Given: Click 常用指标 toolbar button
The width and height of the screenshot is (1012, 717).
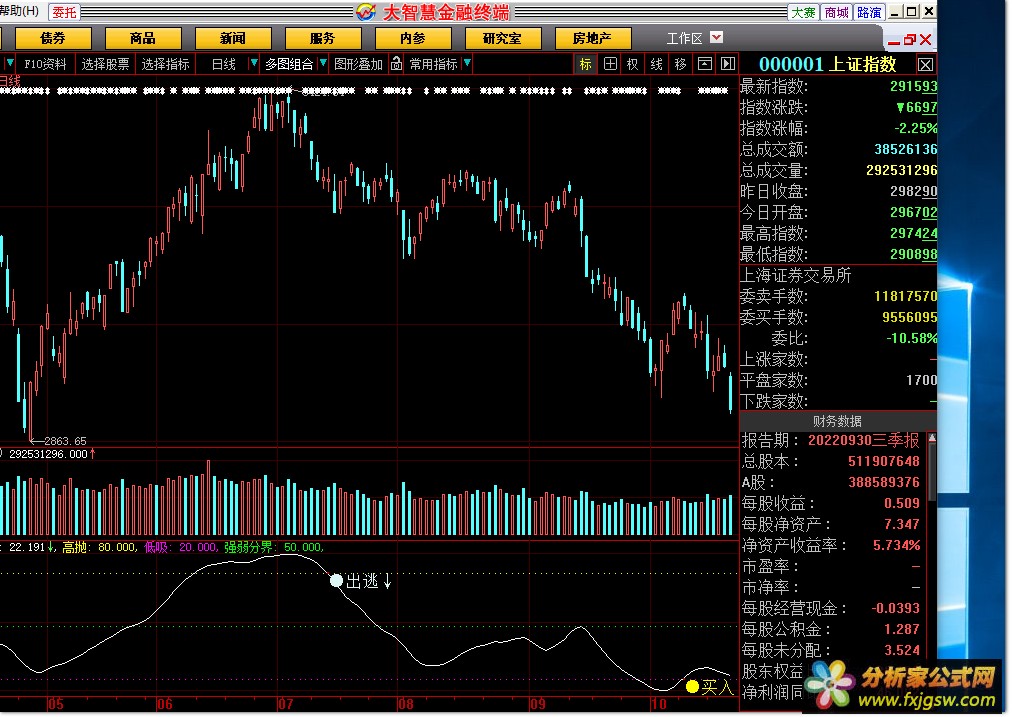Looking at the screenshot, I should coord(433,64).
